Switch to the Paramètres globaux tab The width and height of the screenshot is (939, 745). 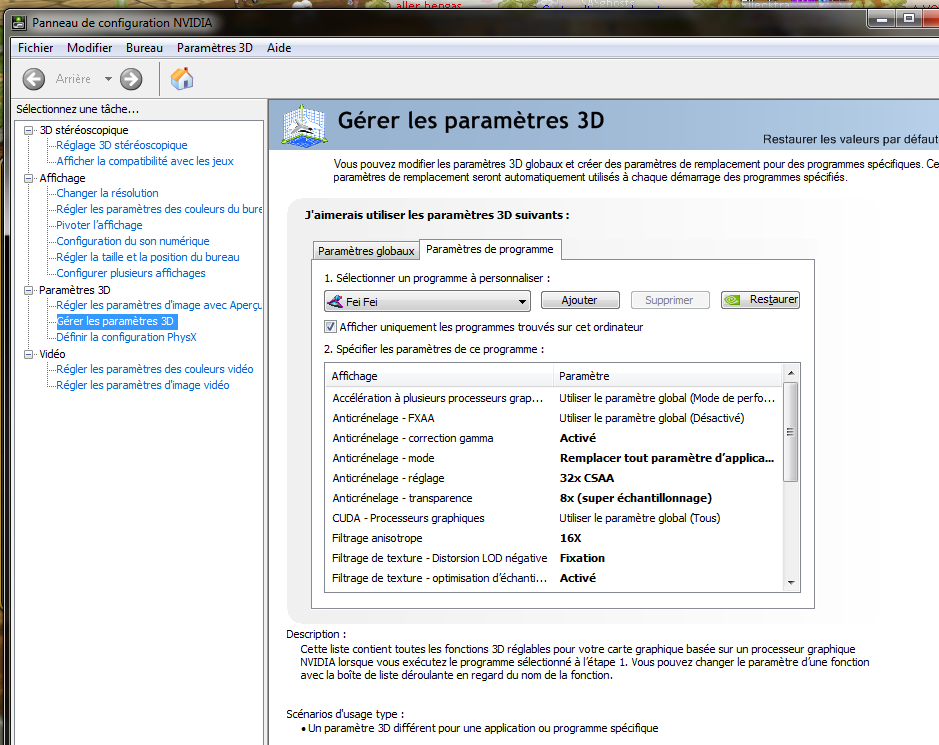point(366,251)
